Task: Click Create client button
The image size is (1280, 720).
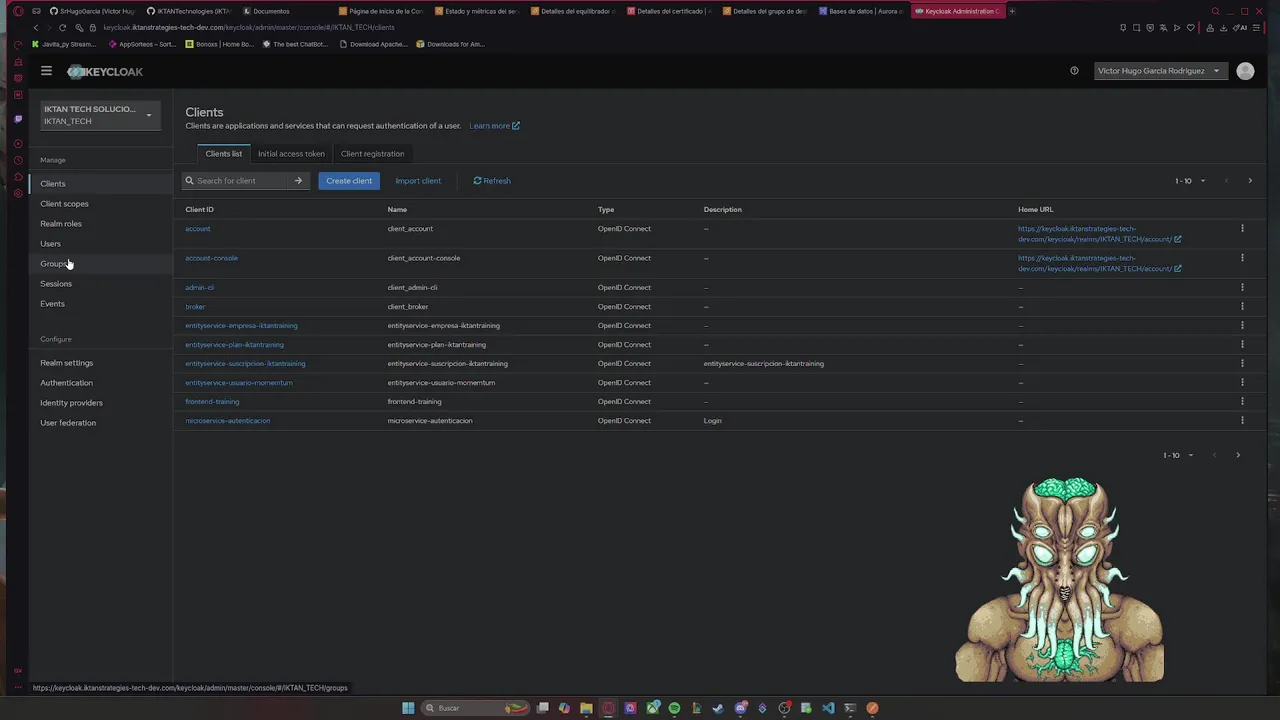Action: click(x=349, y=181)
